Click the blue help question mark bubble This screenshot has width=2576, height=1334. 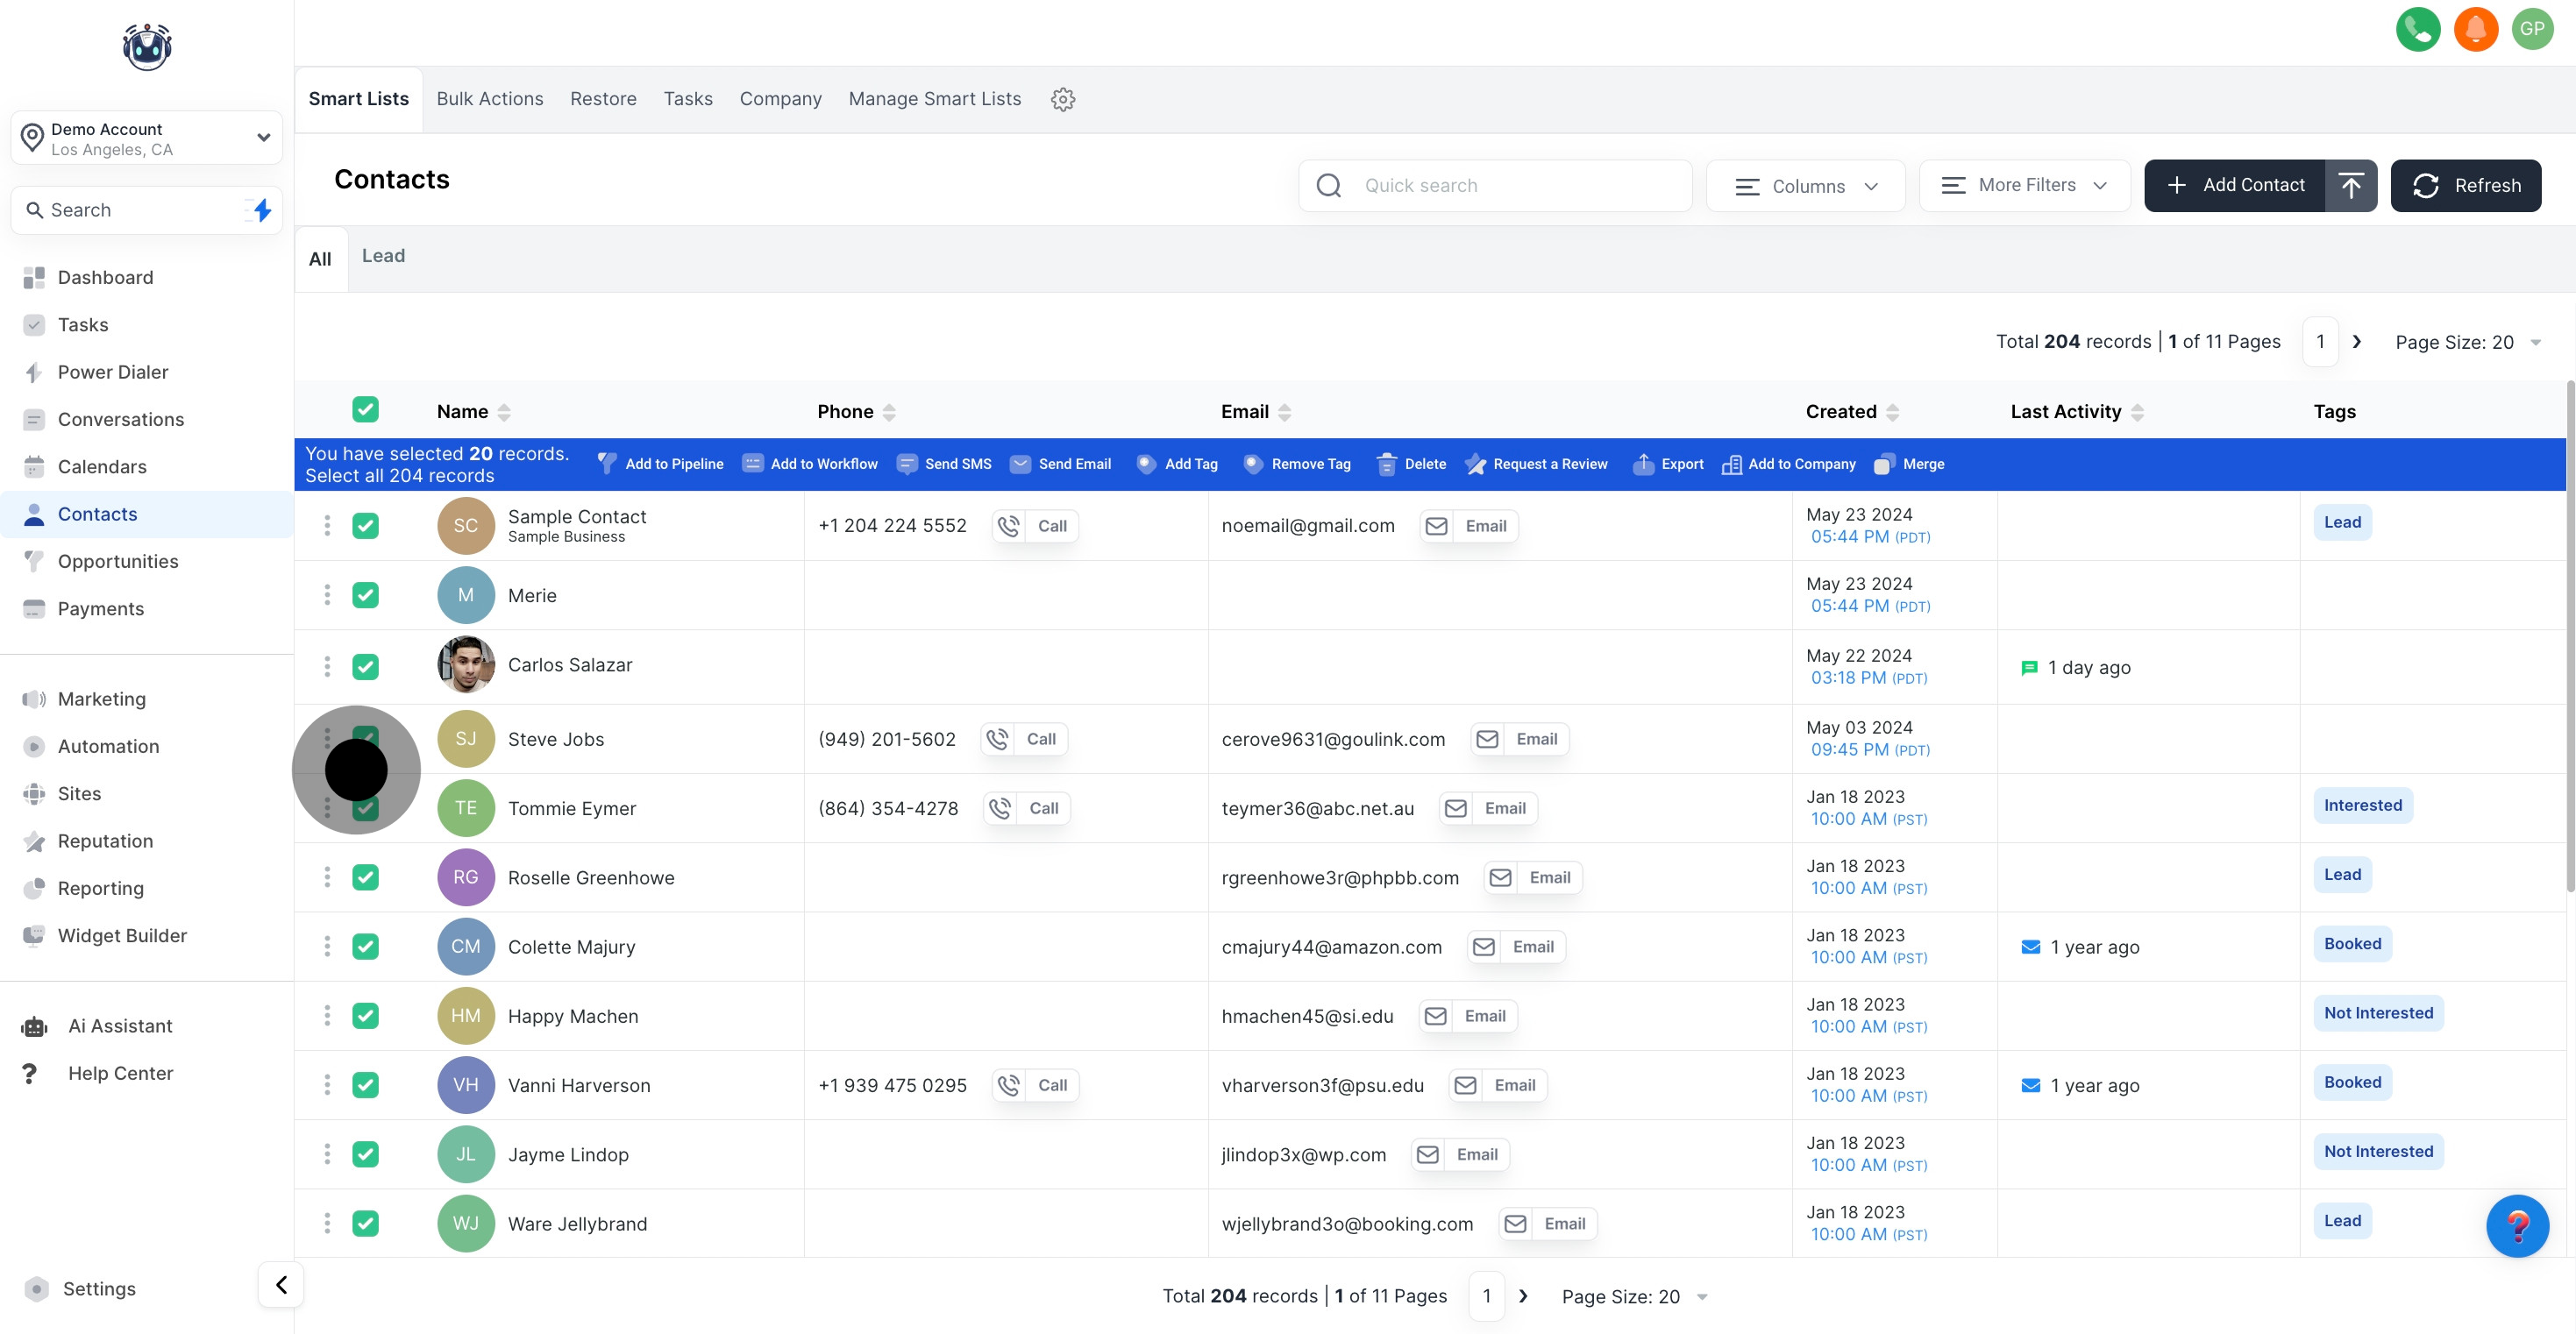pyautogui.click(x=2517, y=1225)
